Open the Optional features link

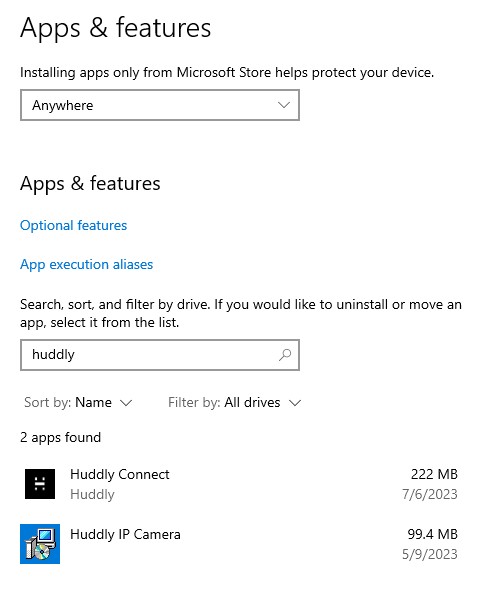click(73, 225)
